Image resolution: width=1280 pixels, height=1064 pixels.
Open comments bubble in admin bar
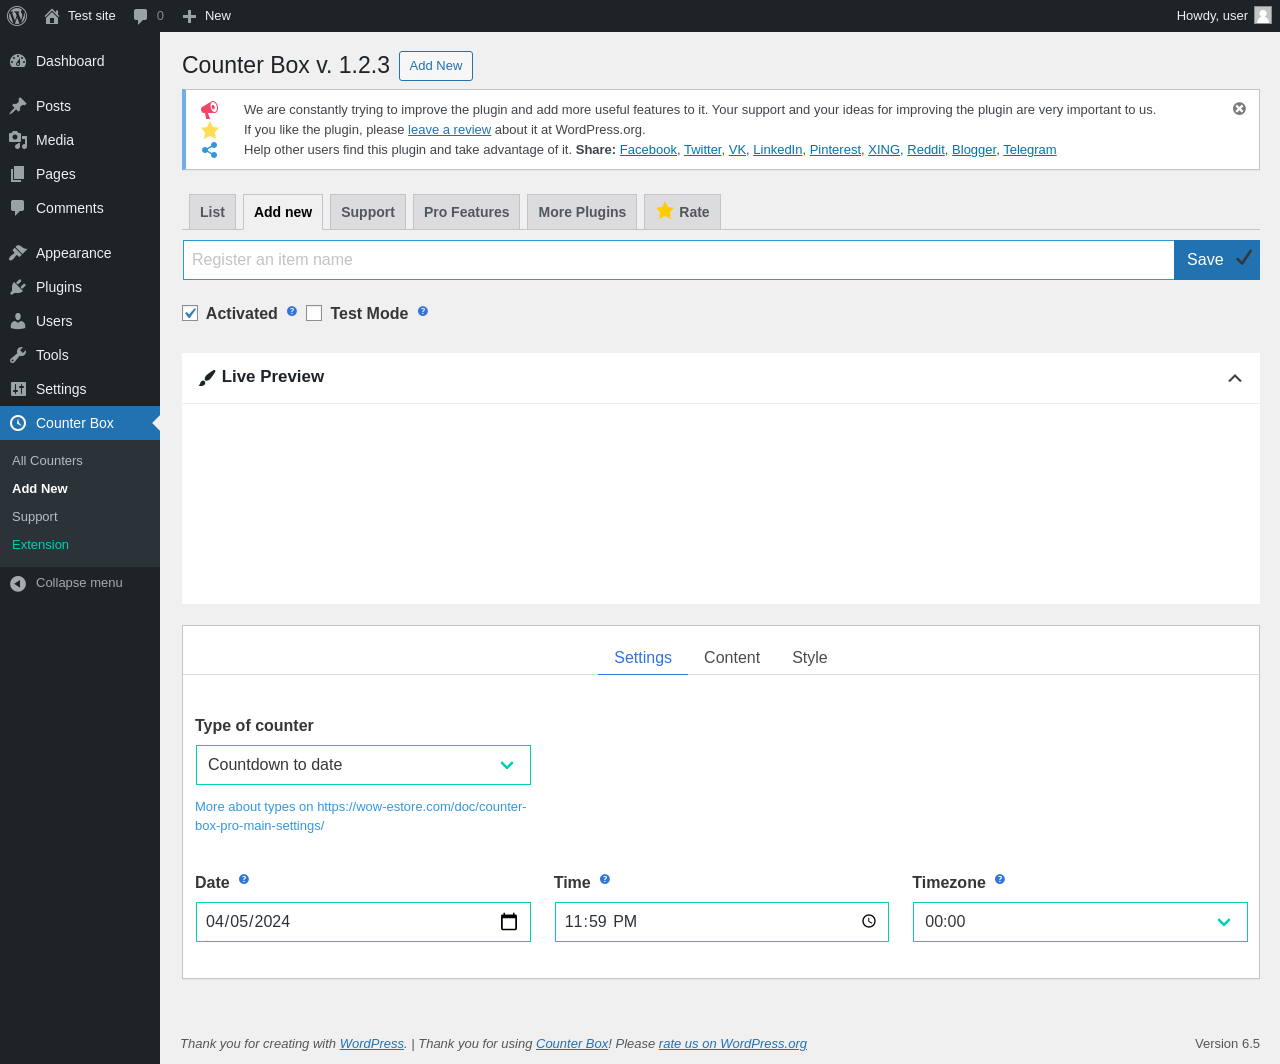tap(148, 16)
